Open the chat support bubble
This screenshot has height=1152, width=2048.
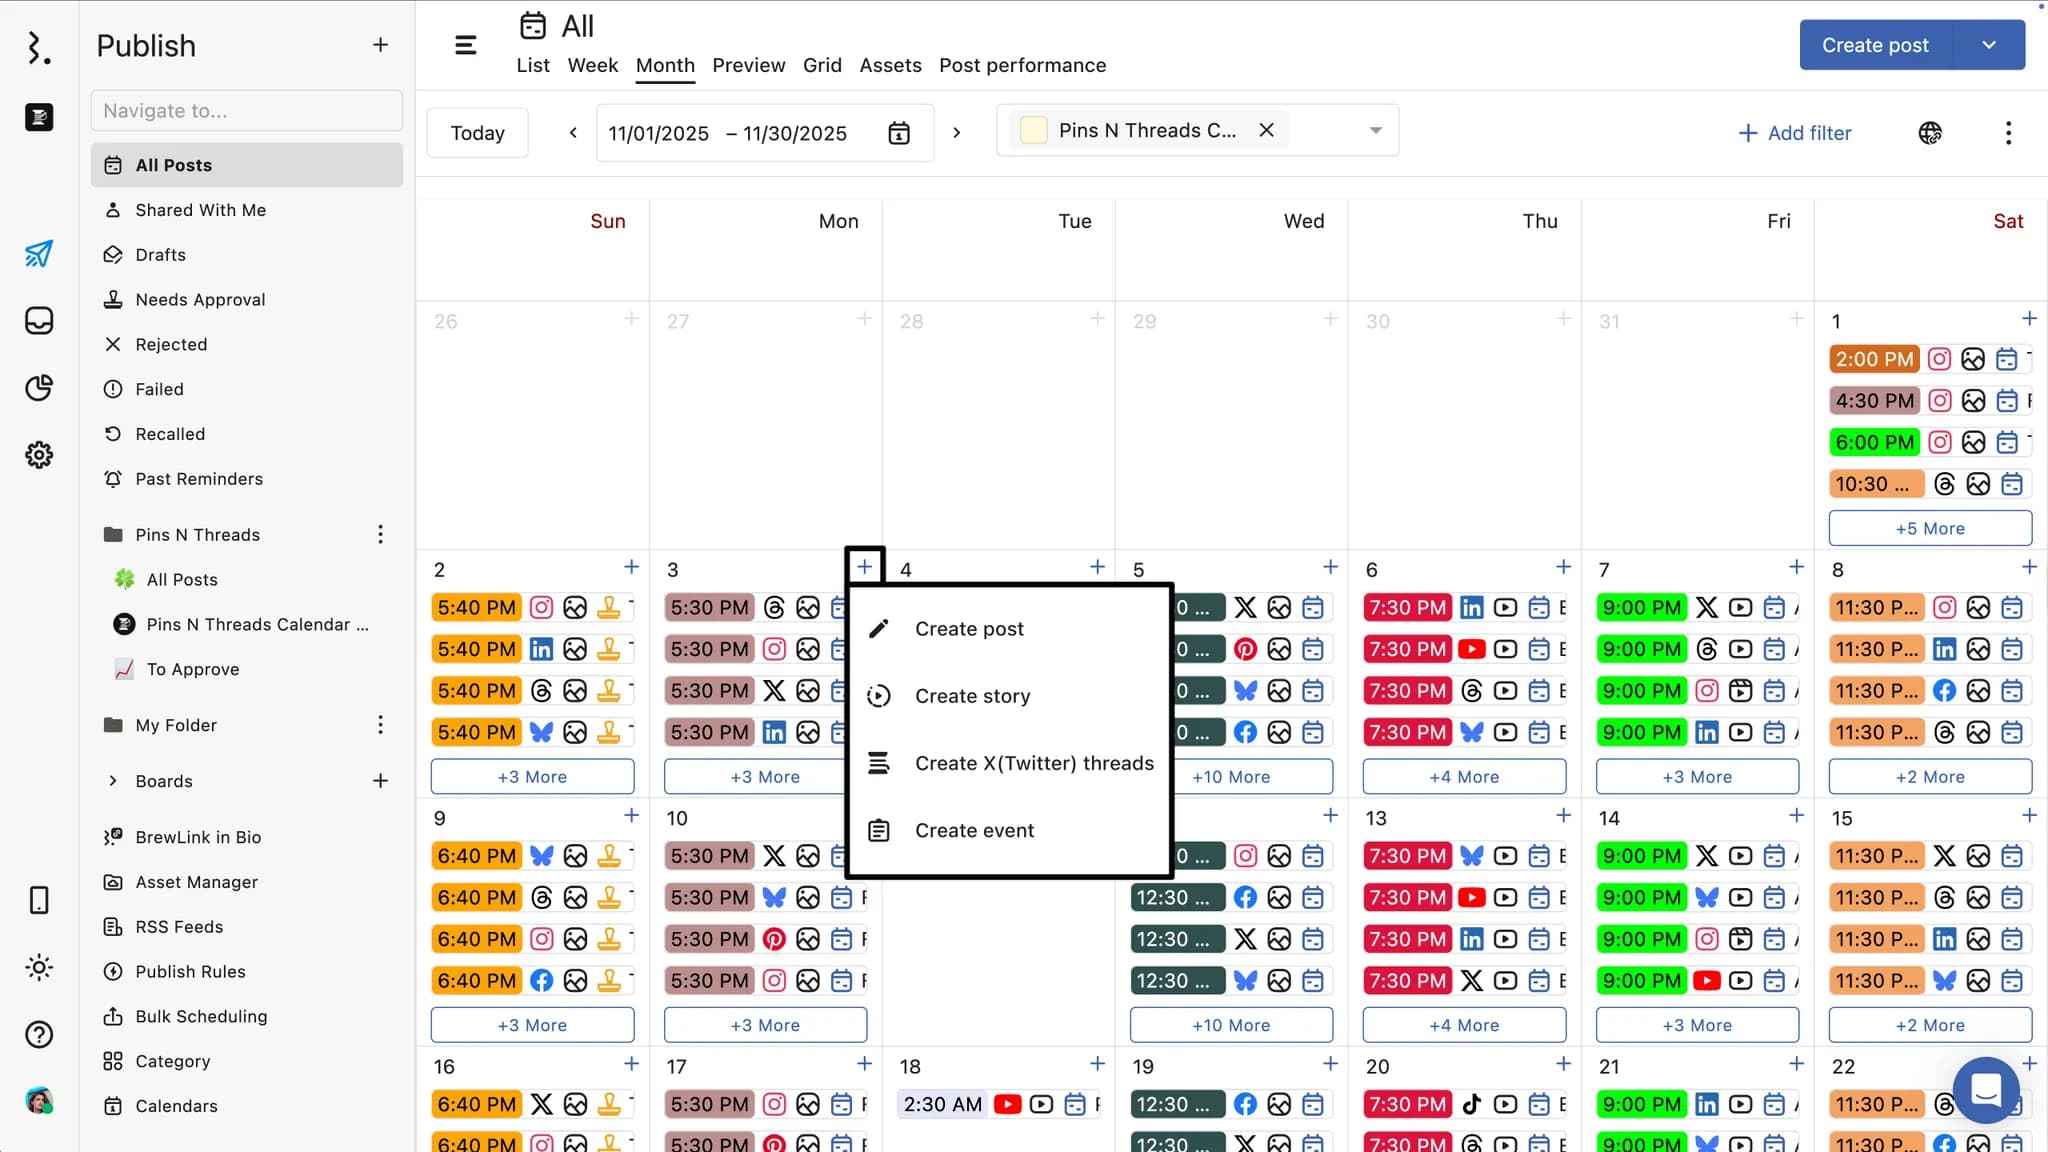point(1985,1089)
